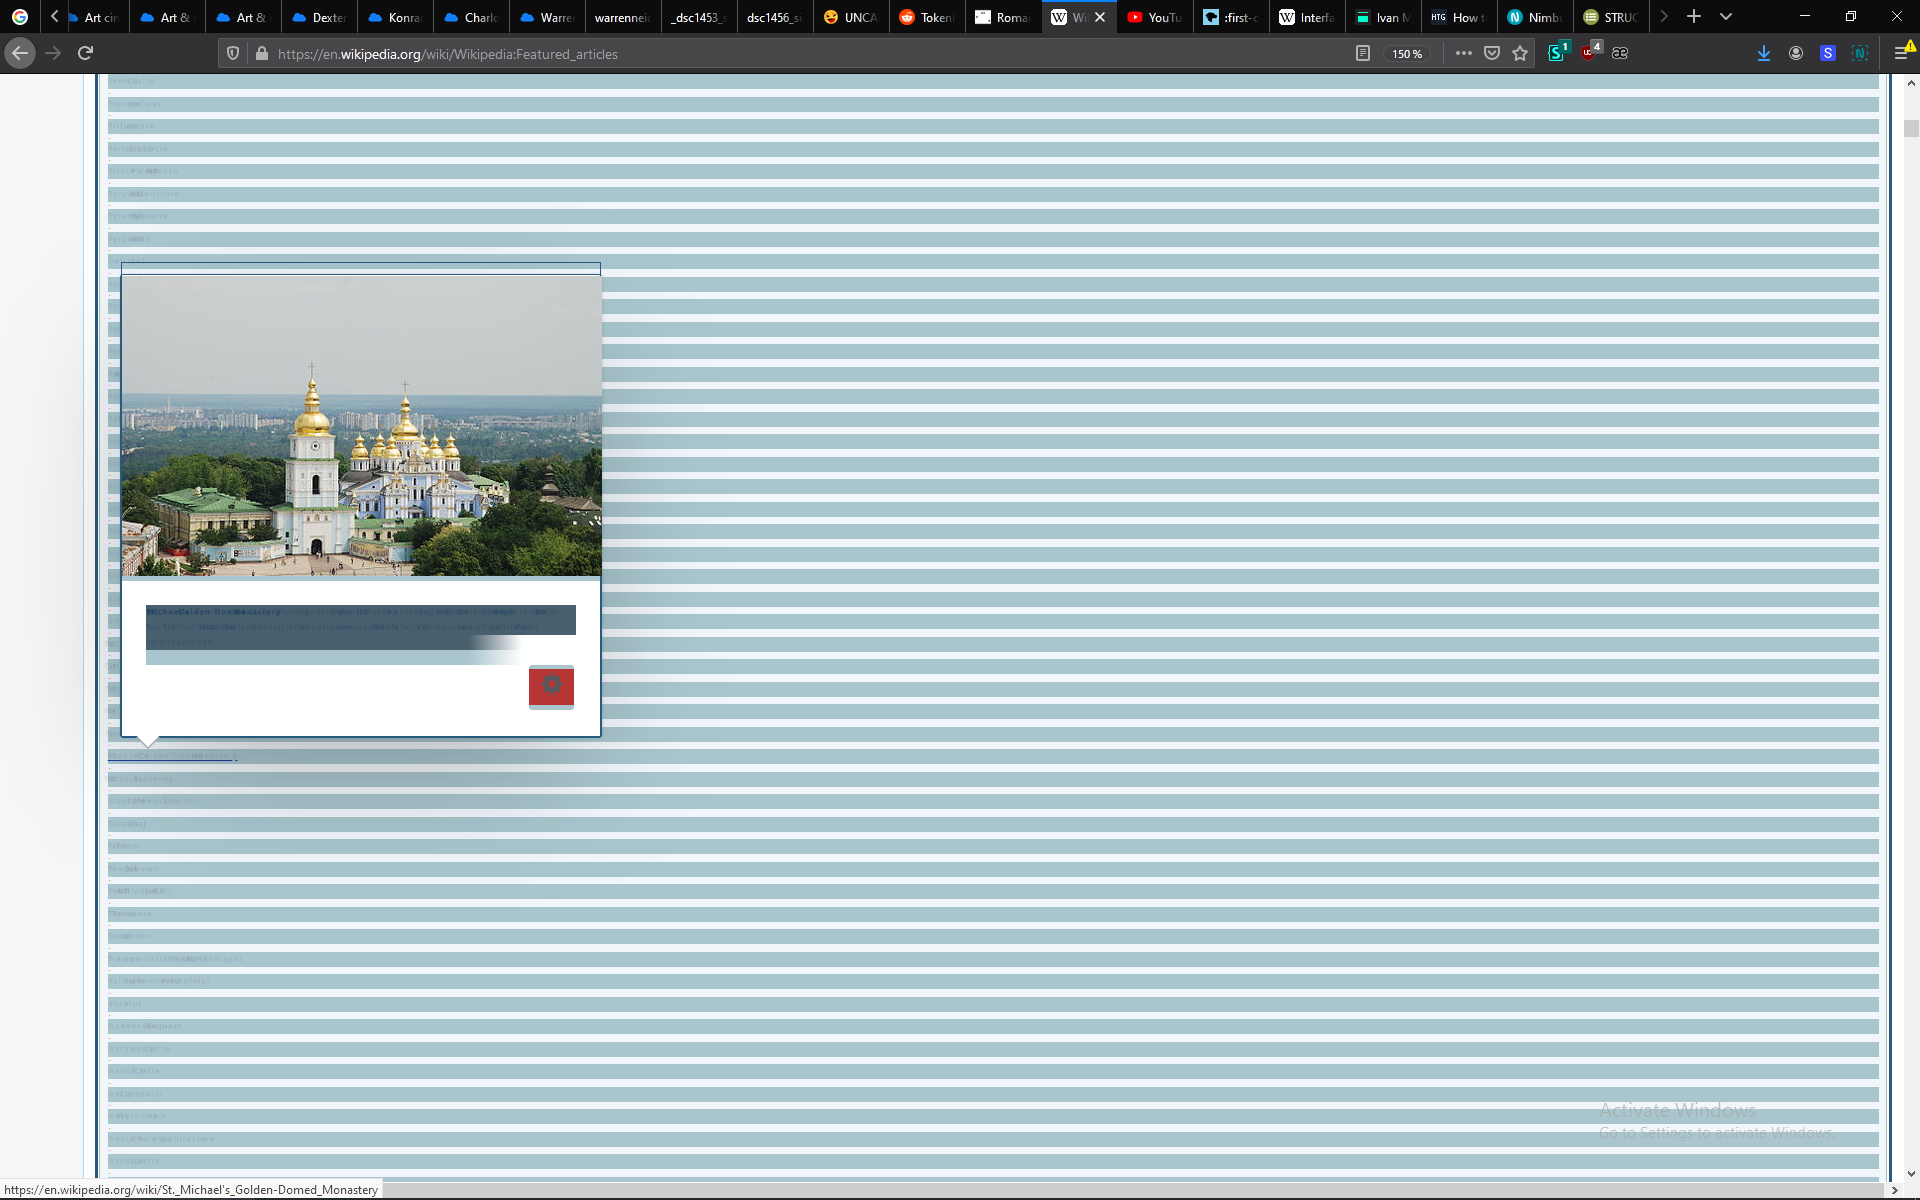Click the tracking protection shield icon

pyautogui.click(x=233, y=54)
